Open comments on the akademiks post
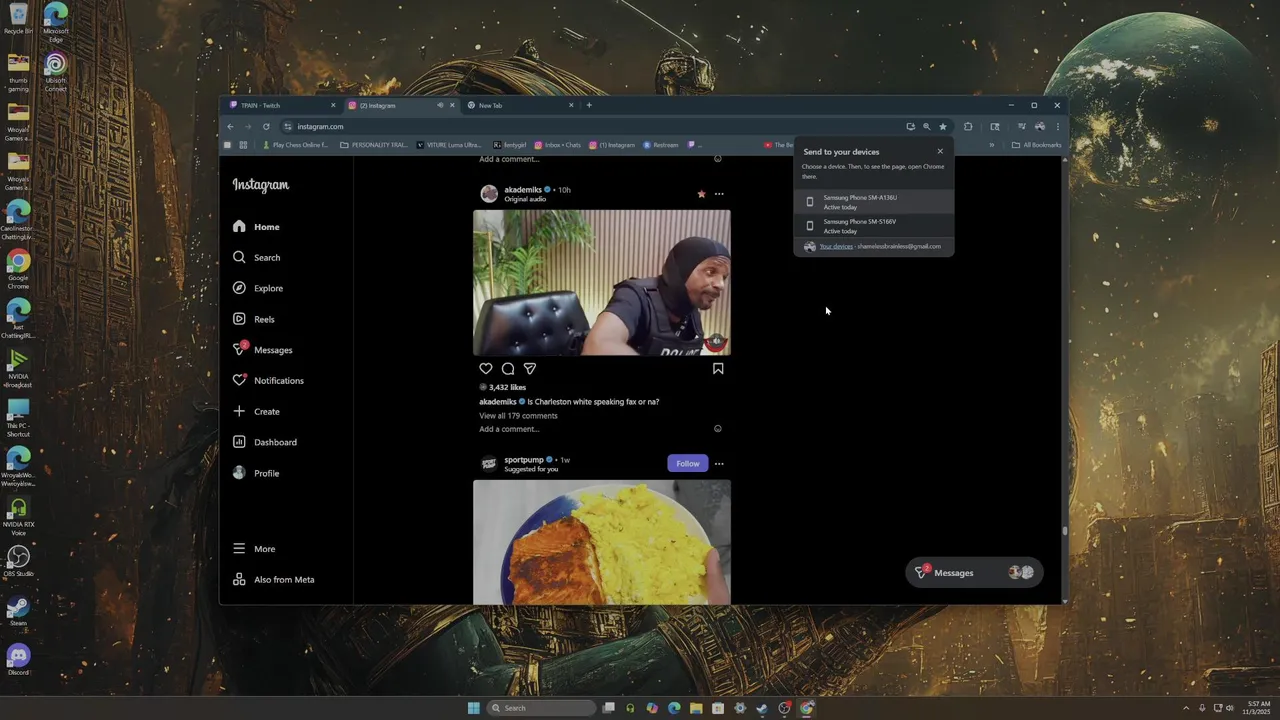Image resolution: width=1280 pixels, height=720 pixels. [508, 369]
